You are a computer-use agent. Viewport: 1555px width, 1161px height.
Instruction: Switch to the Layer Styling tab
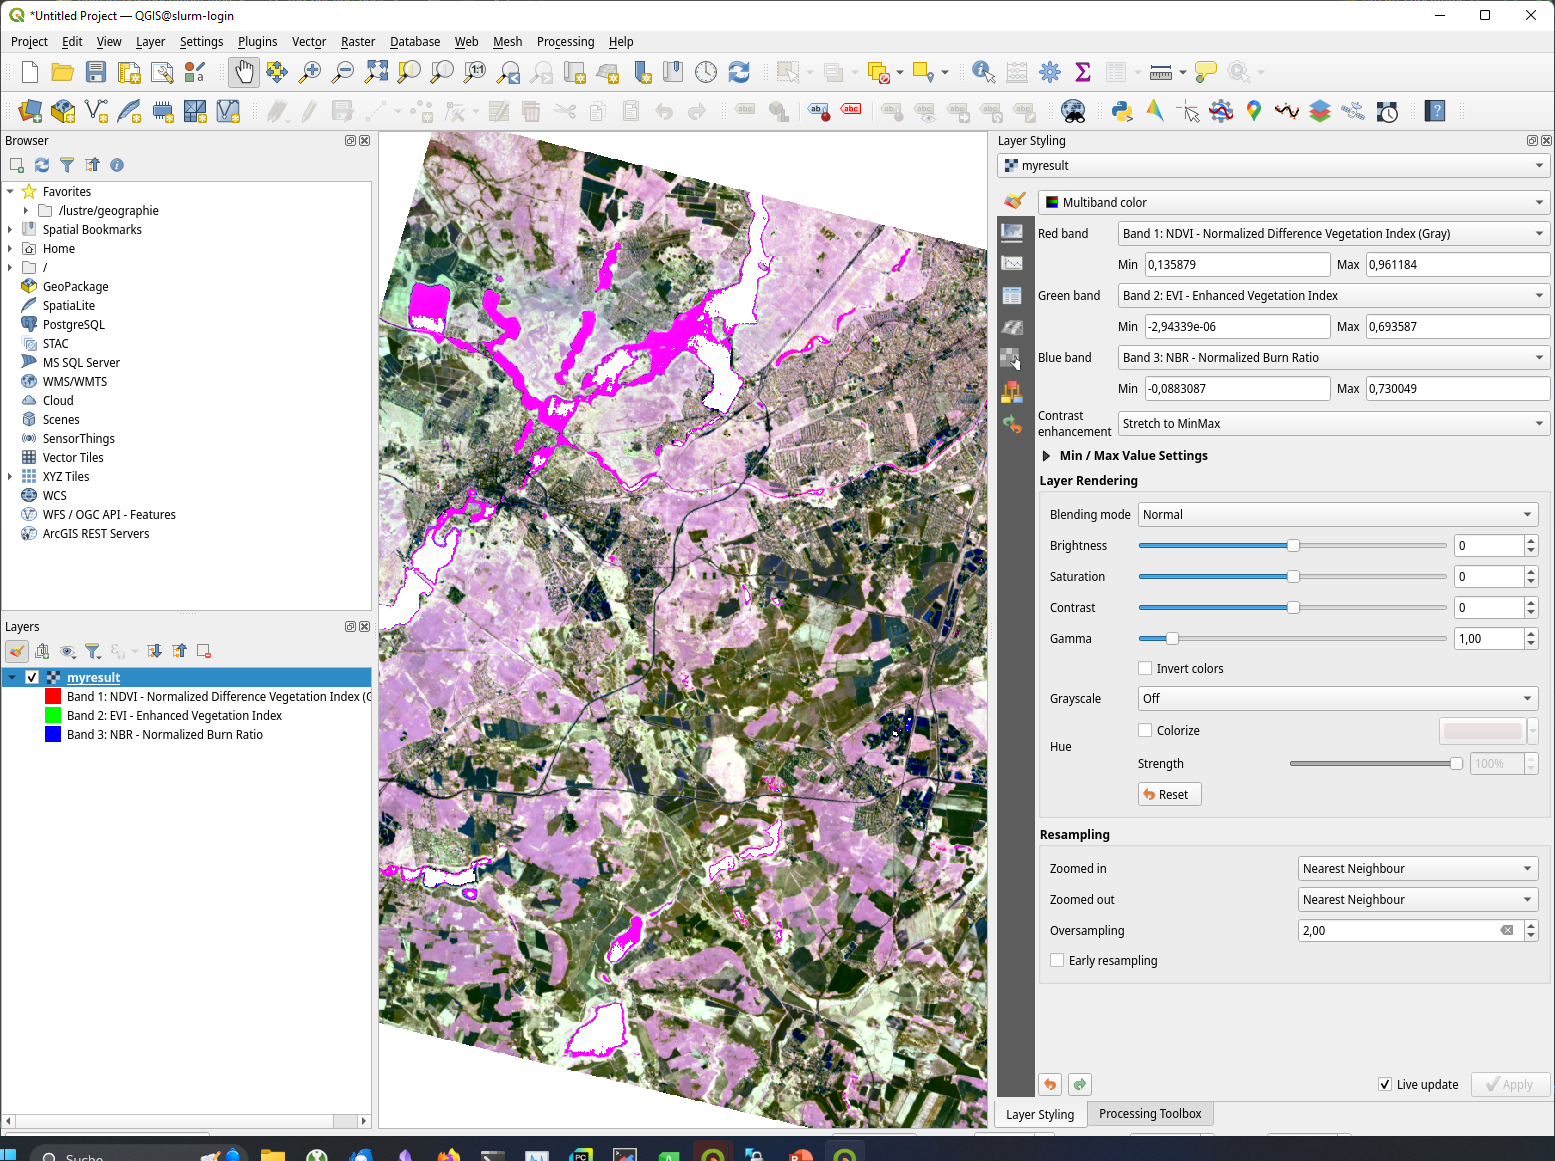click(1040, 1114)
